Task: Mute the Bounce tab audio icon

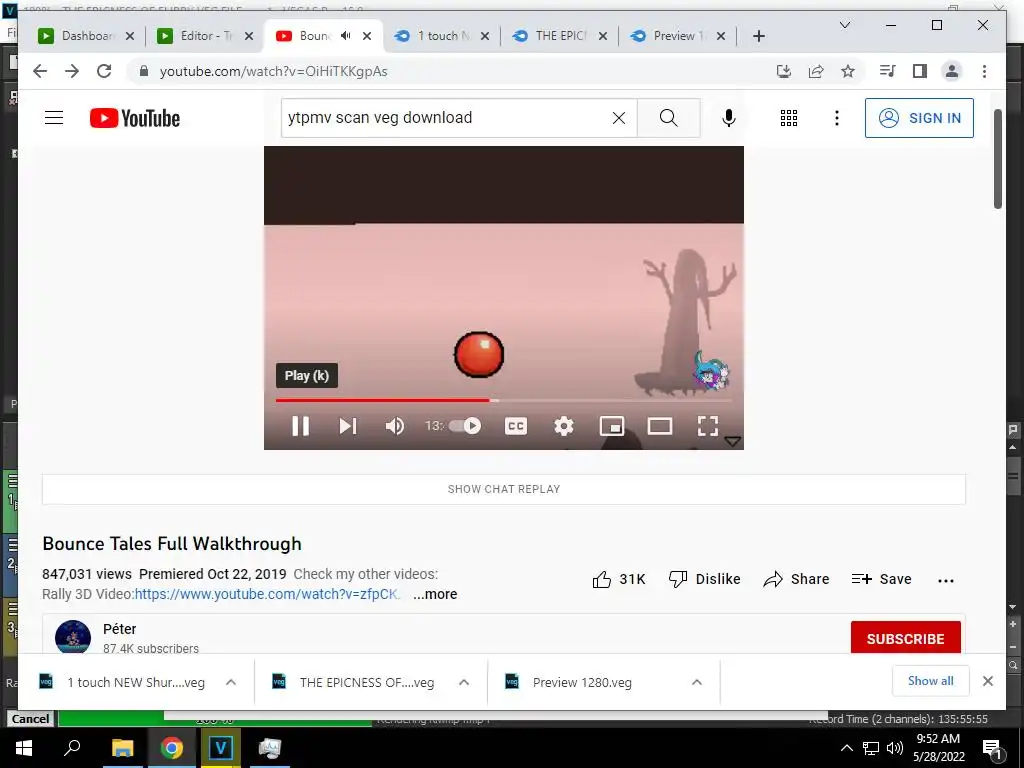Action: pos(346,36)
